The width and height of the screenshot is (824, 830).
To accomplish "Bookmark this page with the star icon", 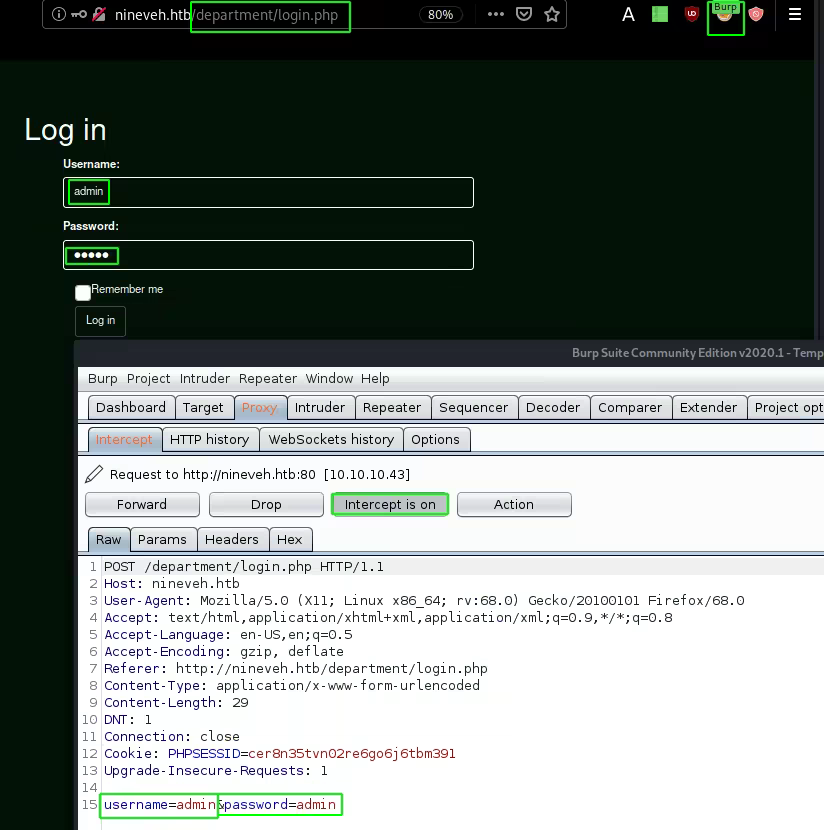I will tap(551, 15).
